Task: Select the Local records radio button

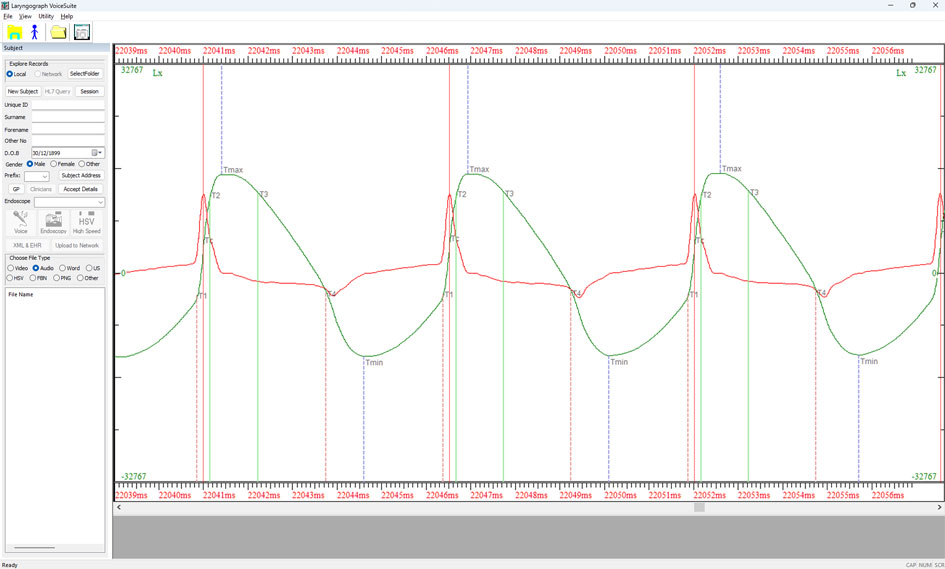Action: pos(10,74)
